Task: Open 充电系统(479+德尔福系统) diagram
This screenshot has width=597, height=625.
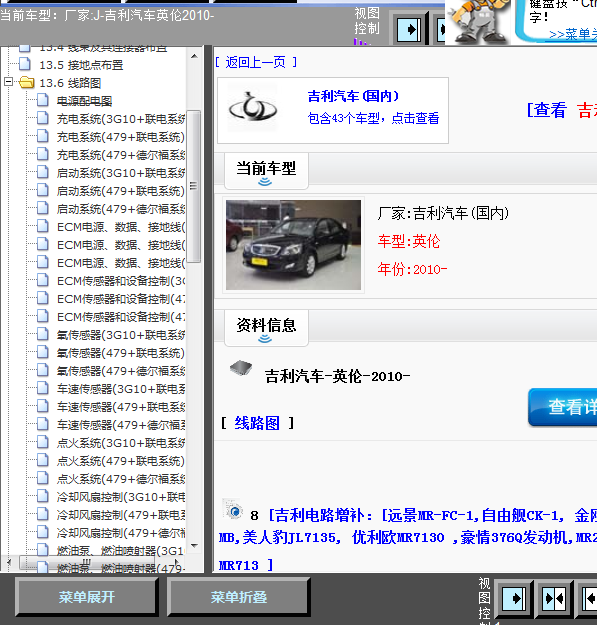Action: click(x=121, y=155)
